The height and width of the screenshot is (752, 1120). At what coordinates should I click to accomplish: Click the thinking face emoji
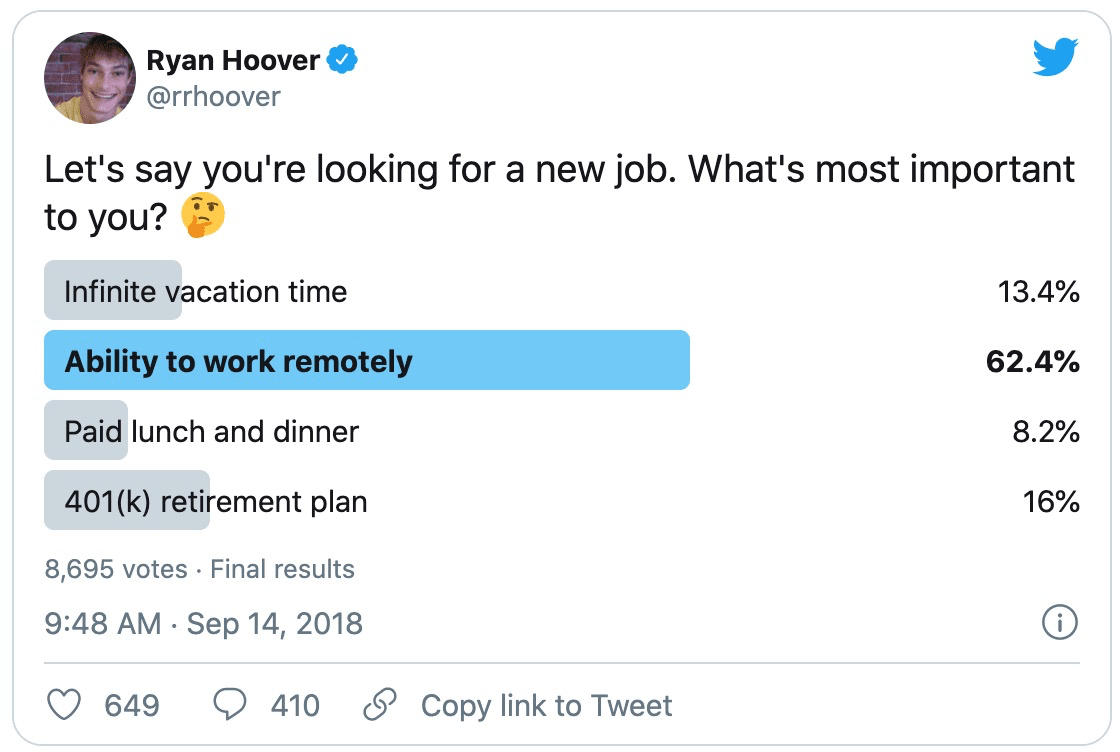203,215
